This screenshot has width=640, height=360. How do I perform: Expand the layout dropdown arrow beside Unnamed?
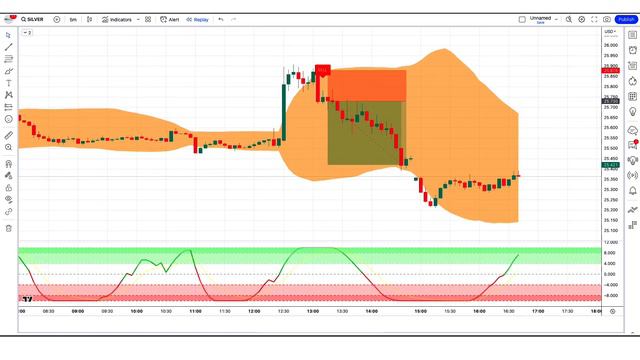[x=556, y=20]
